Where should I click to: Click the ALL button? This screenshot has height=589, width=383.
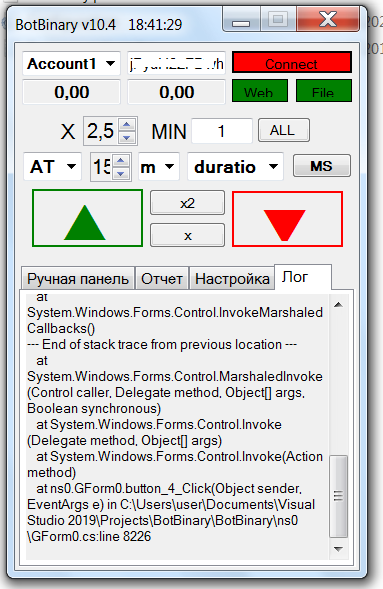pyautogui.click(x=283, y=130)
